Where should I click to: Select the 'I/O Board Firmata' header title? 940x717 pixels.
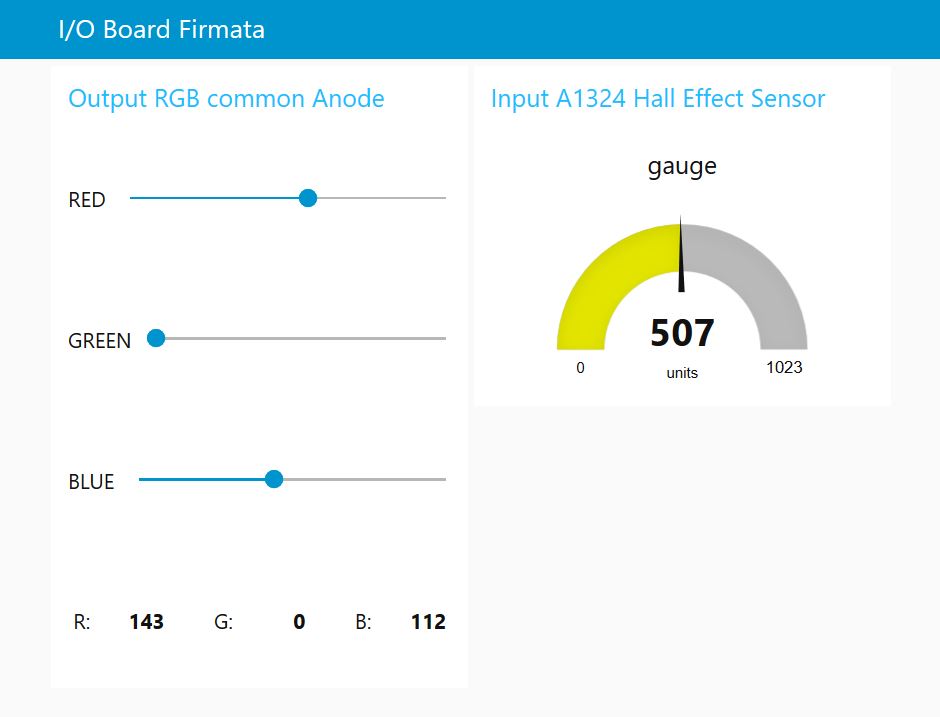click(161, 29)
